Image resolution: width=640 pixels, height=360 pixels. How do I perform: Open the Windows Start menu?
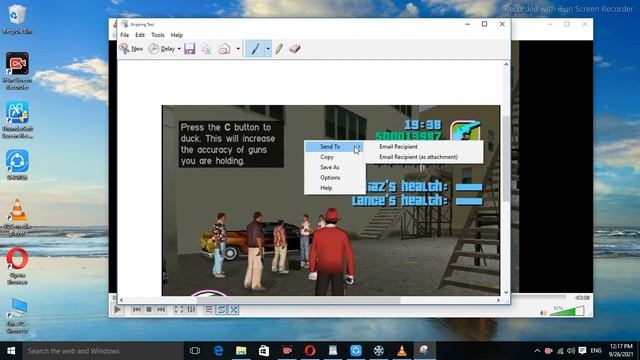pos(11,351)
